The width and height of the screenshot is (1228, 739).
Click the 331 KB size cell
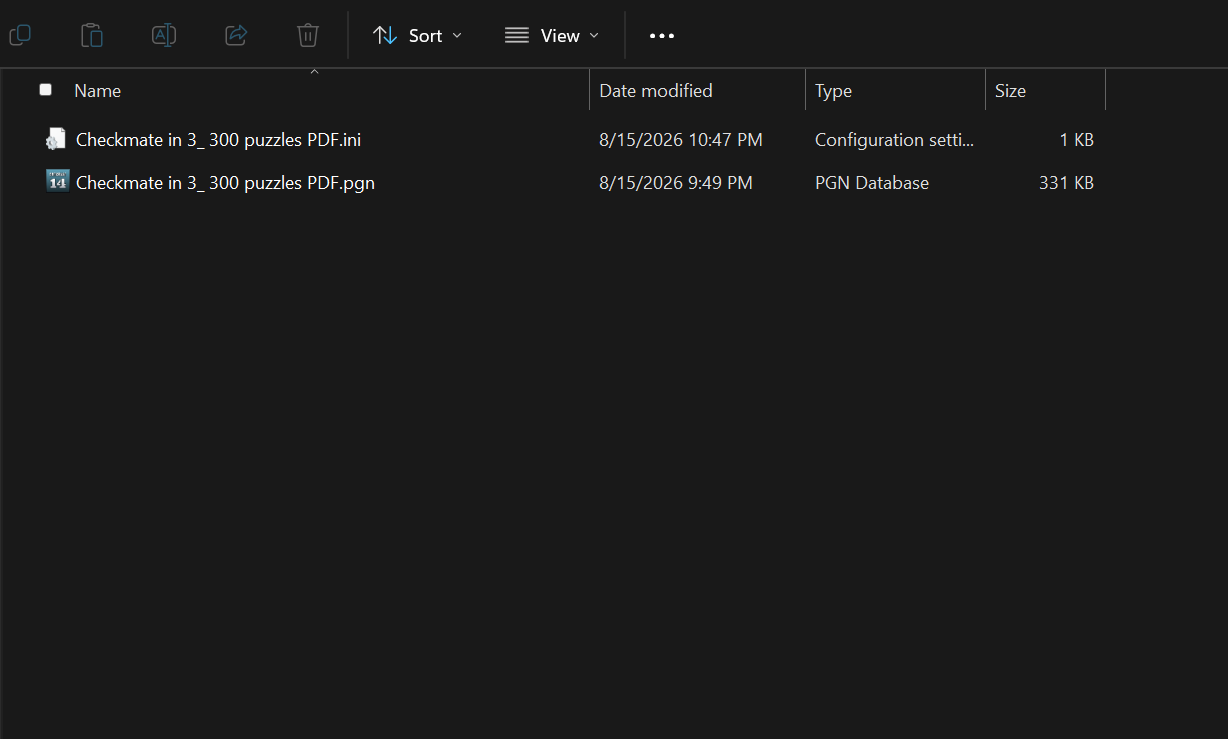[x=1066, y=182]
